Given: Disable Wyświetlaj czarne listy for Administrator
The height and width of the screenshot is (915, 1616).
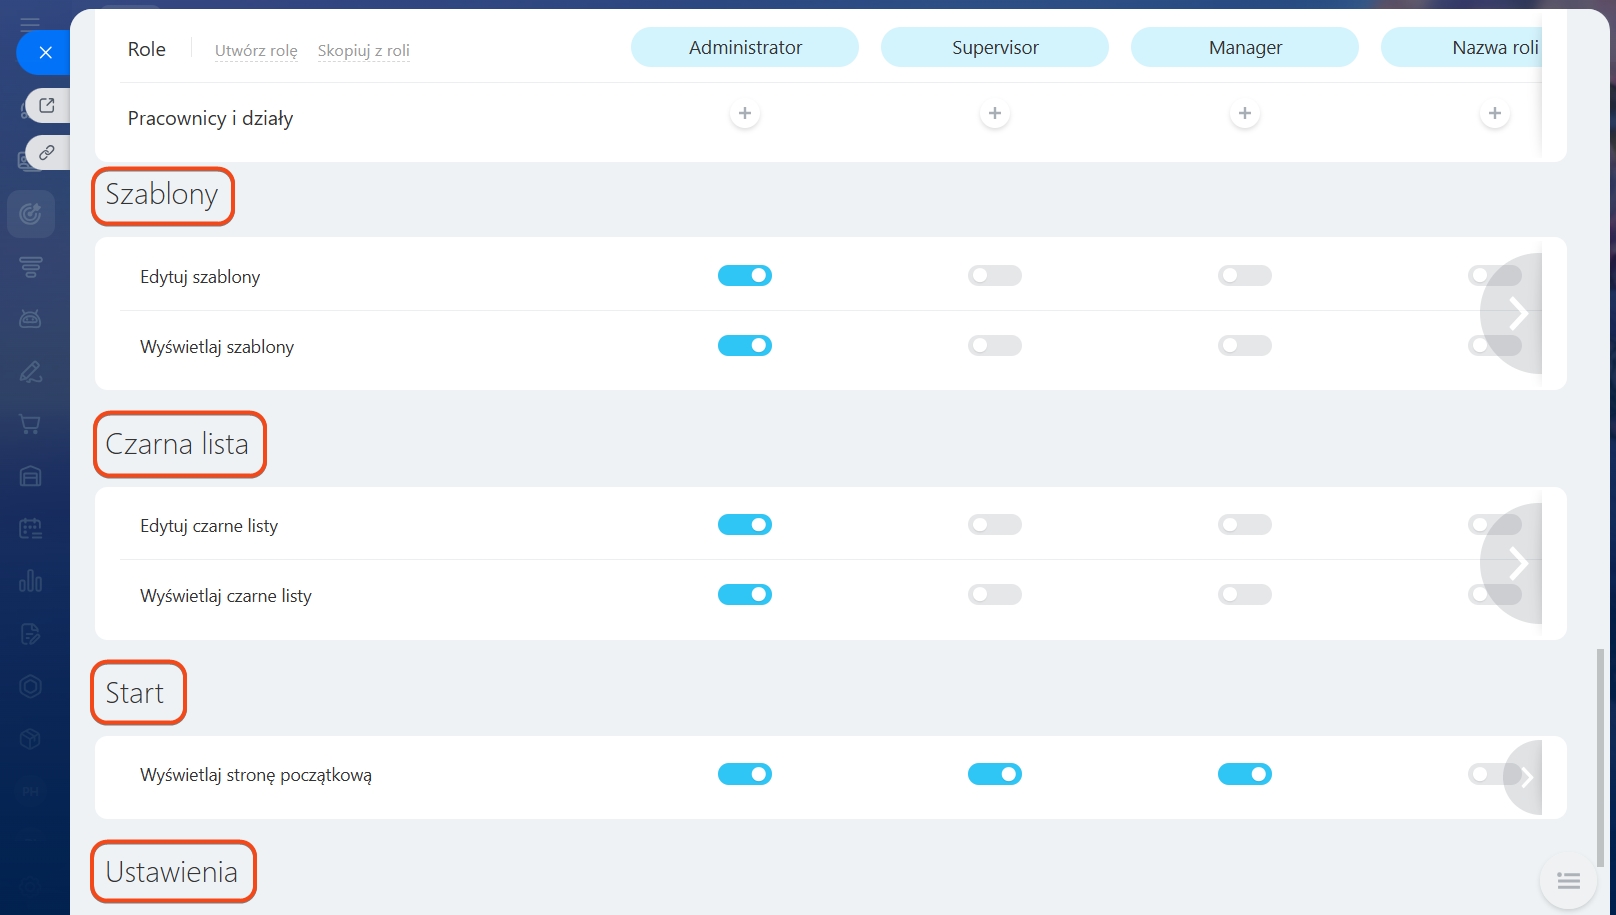Looking at the screenshot, I should click(745, 594).
